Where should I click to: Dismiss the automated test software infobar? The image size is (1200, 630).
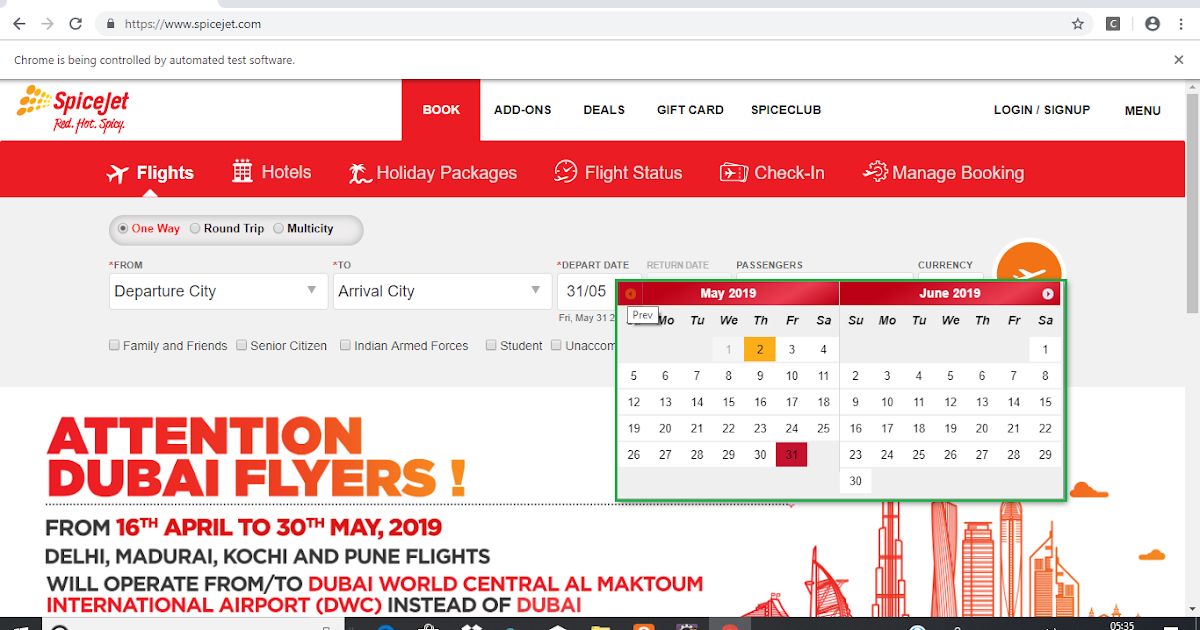point(1178,60)
